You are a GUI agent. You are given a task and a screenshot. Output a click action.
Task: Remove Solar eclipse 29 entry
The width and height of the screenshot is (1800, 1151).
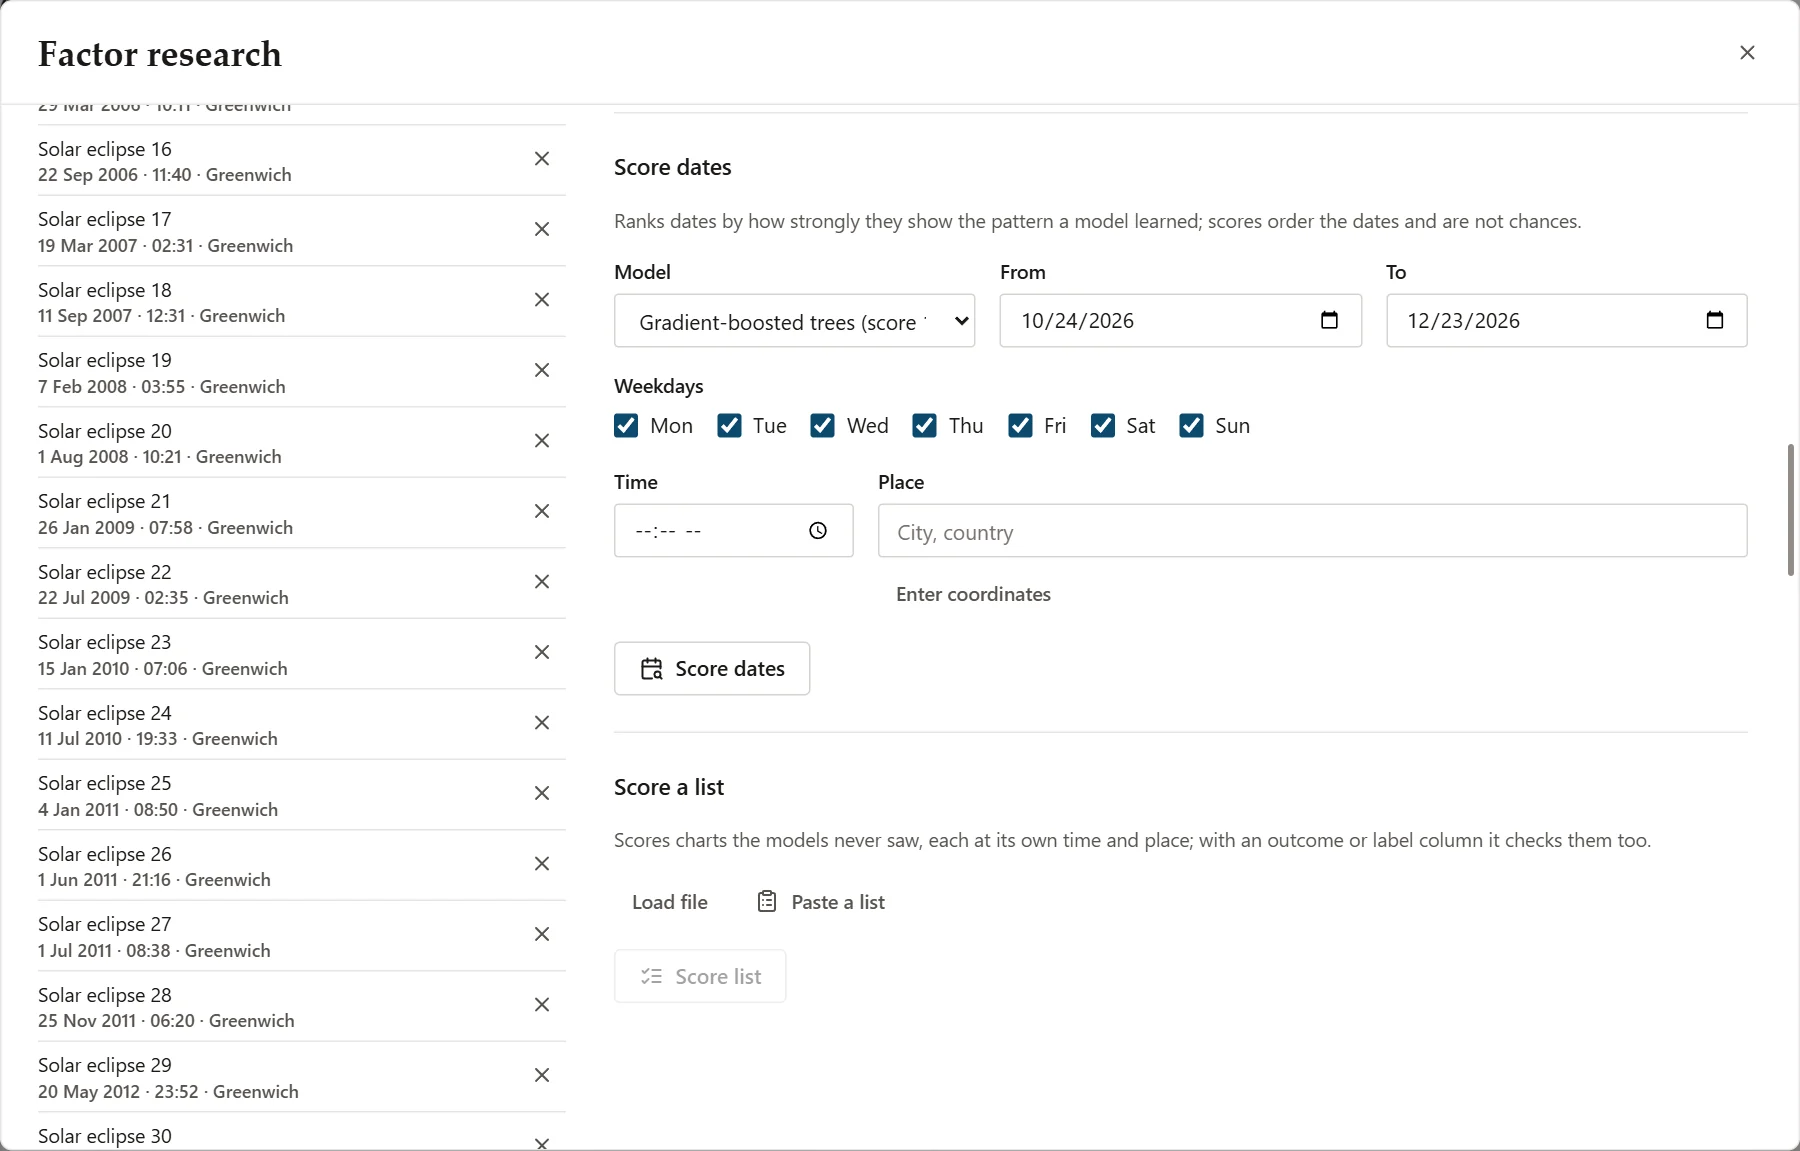[x=542, y=1075]
